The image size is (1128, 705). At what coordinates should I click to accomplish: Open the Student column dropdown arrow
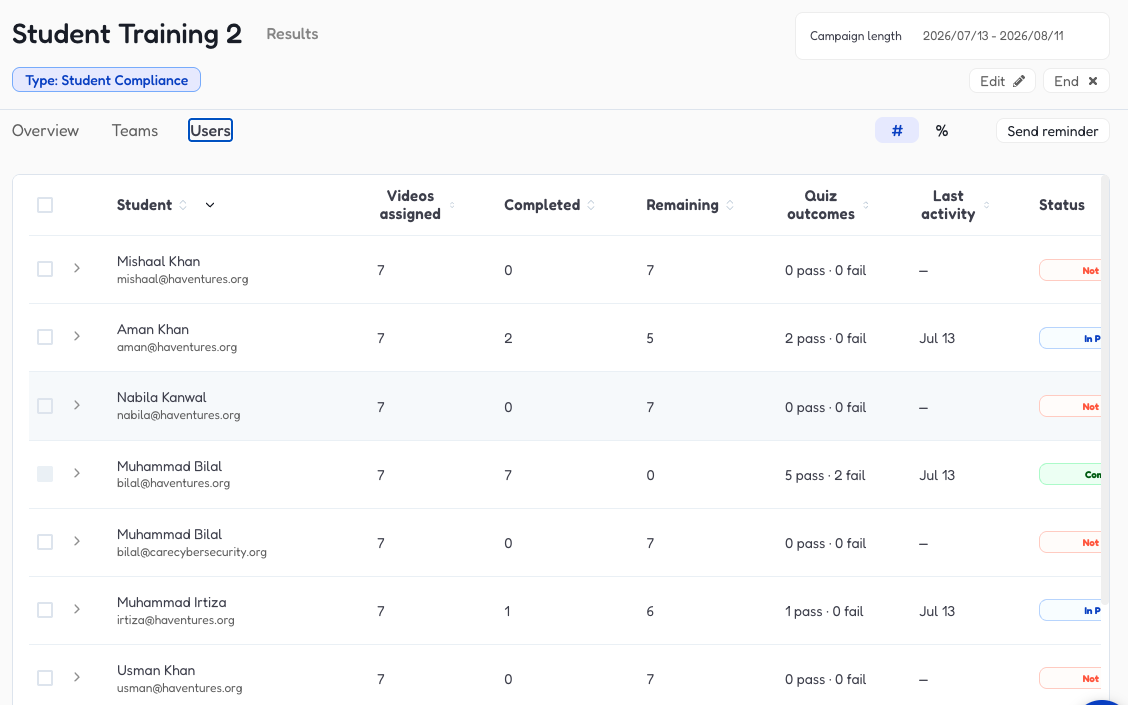tap(210, 205)
